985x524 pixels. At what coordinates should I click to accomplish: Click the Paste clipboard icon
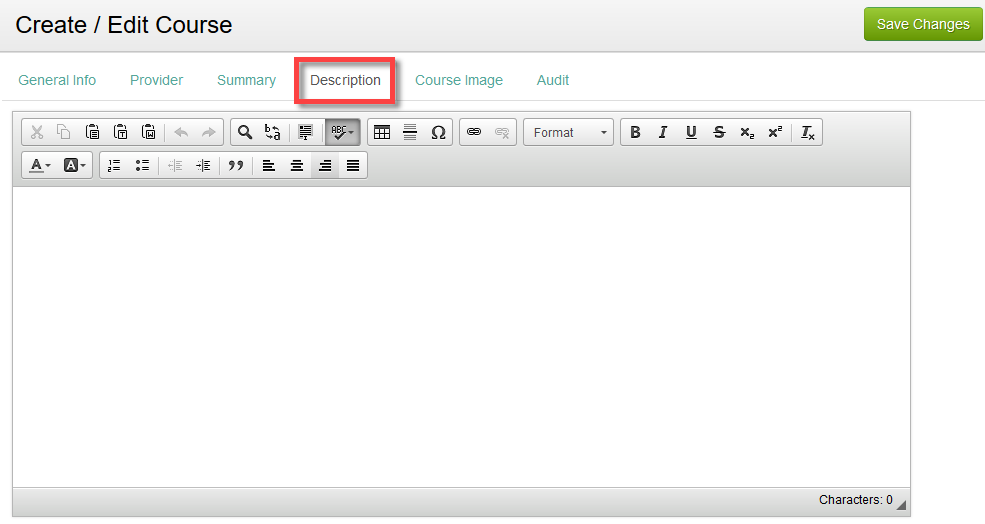click(92, 133)
